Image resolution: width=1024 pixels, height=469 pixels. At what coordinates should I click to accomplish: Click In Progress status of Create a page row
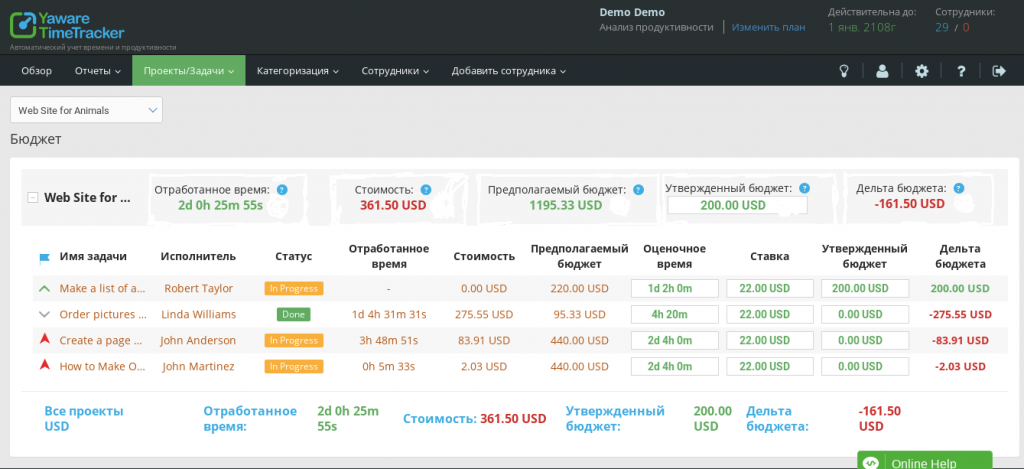294,340
